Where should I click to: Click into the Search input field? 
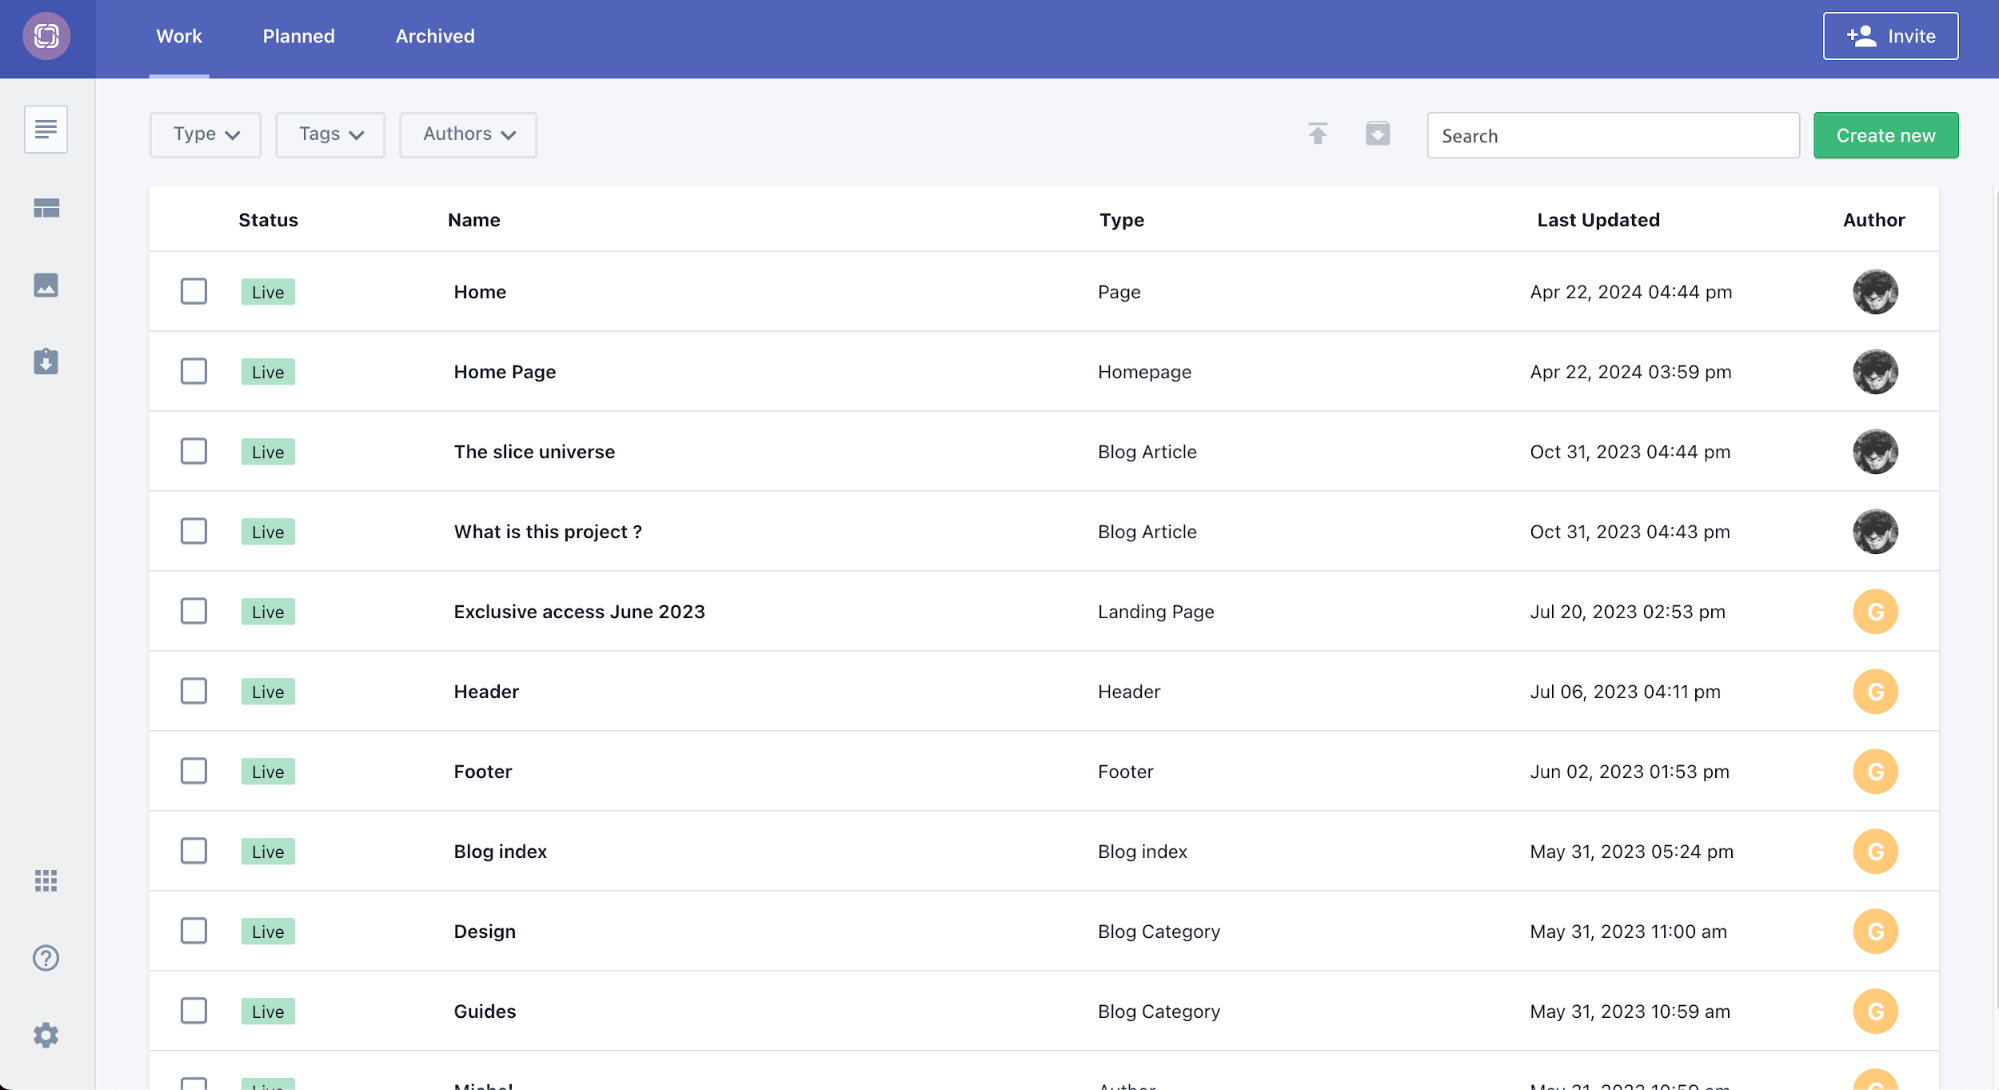[x=1612, y=135]
